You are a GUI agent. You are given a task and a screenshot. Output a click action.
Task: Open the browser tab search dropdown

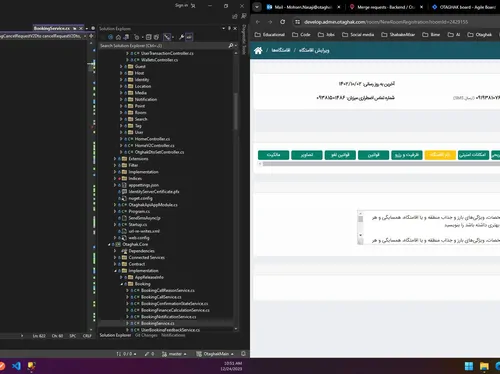(257, 7)
